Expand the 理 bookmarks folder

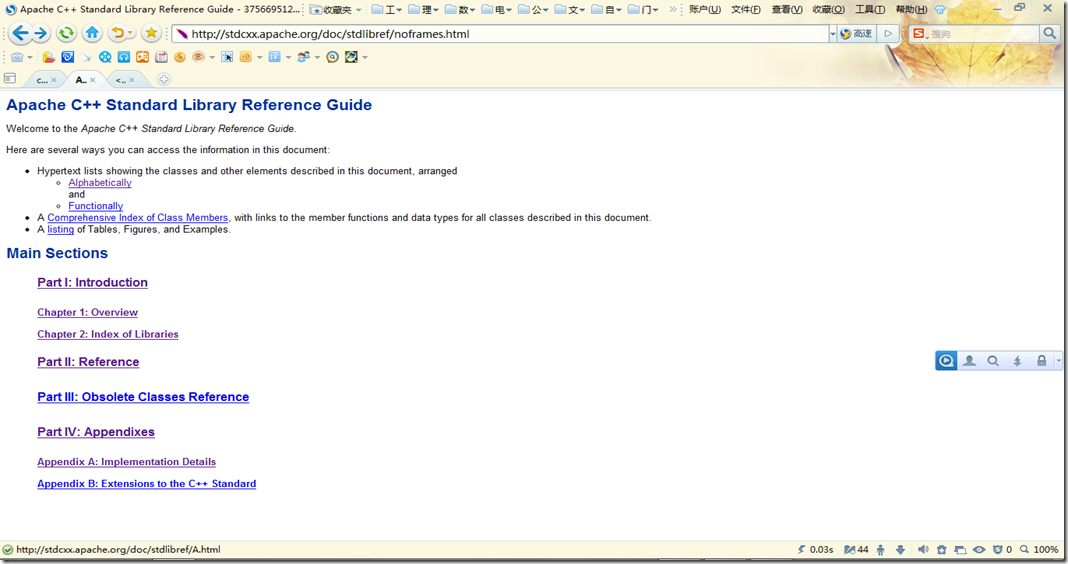[x=423, y=10]
